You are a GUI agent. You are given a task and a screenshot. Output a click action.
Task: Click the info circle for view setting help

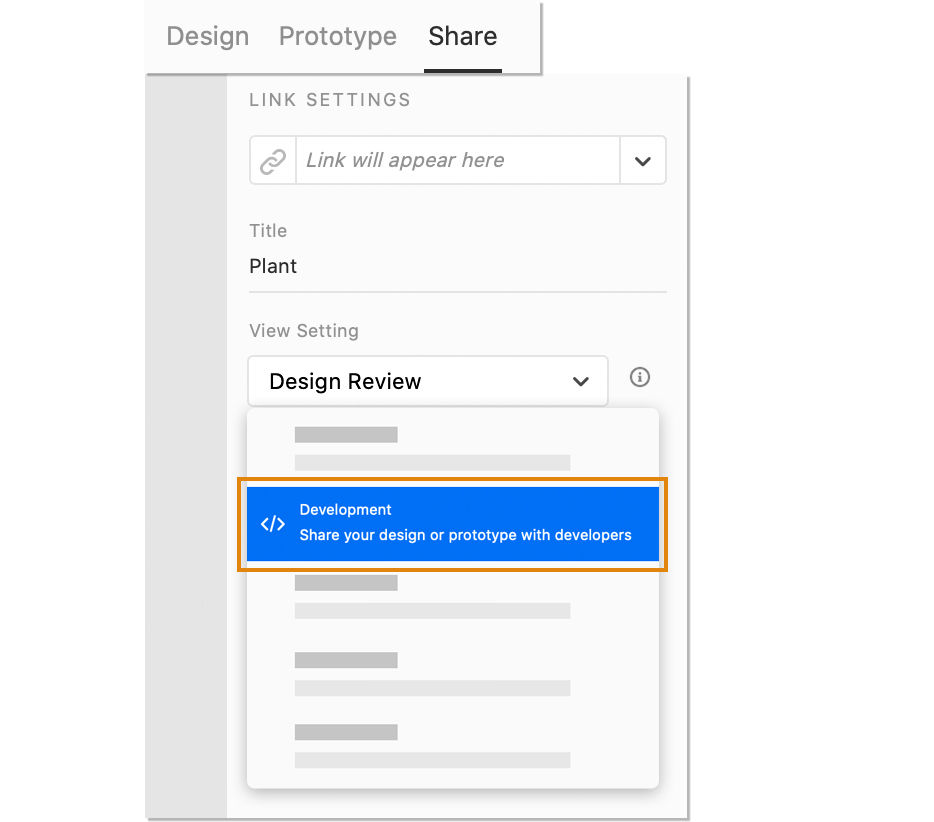pos(639,377)
